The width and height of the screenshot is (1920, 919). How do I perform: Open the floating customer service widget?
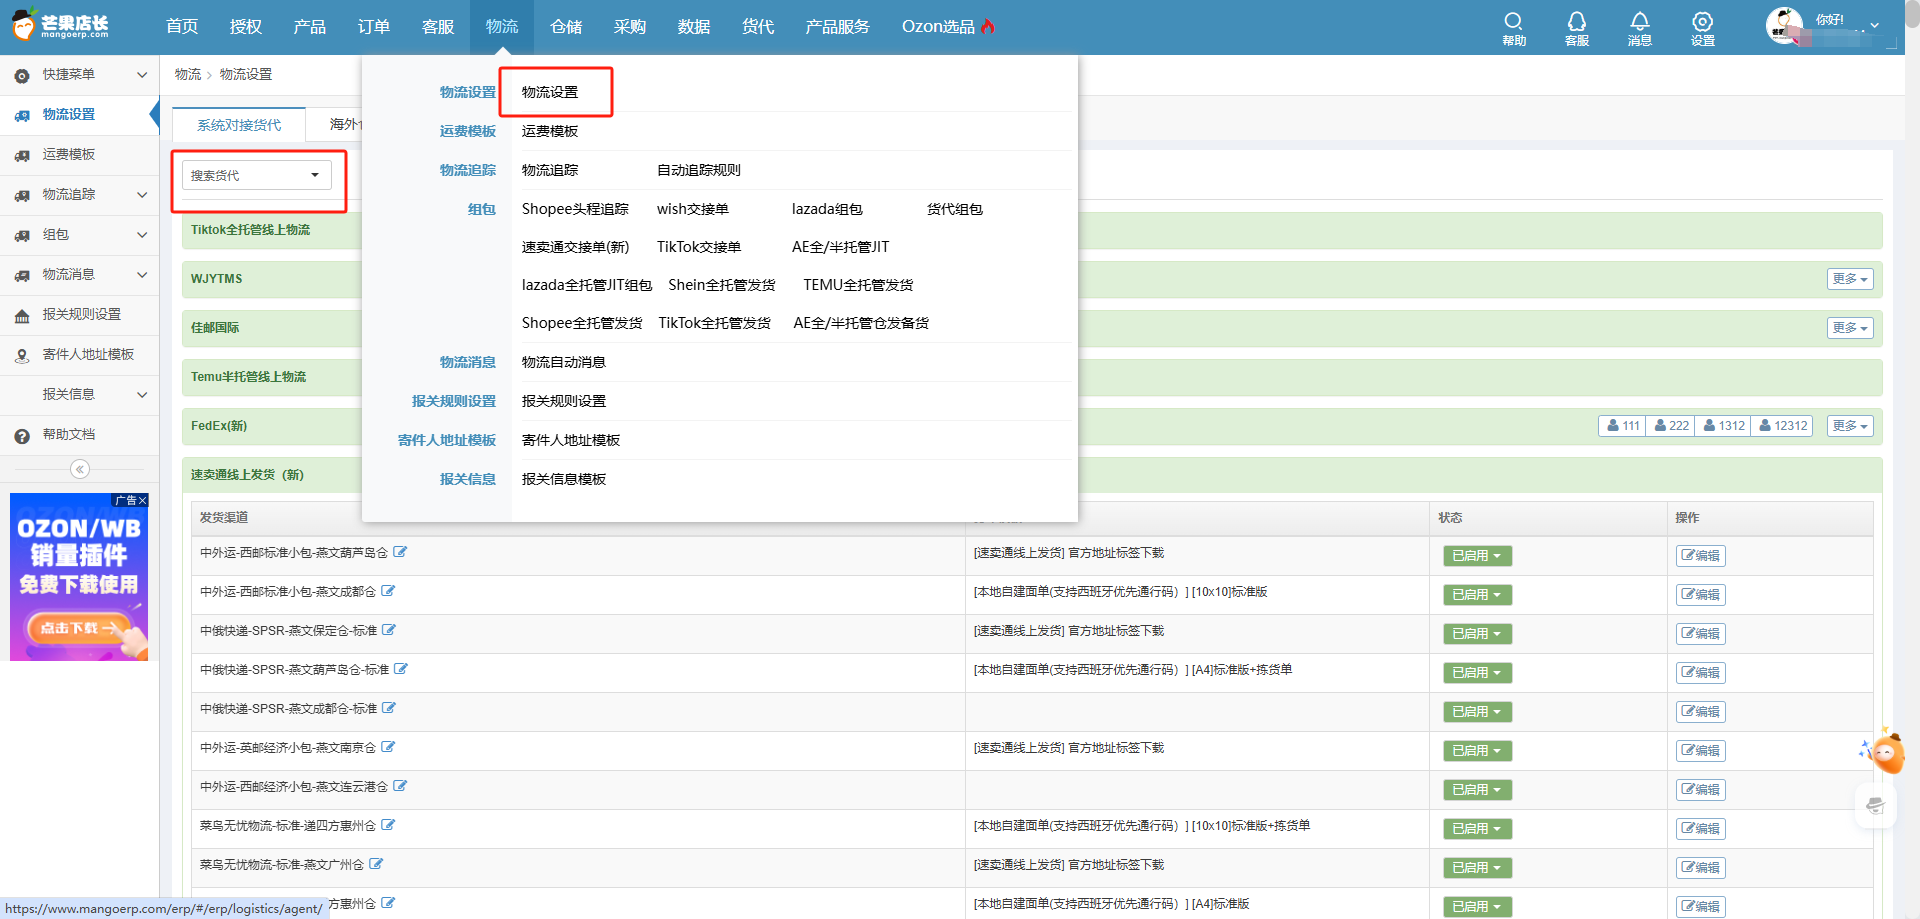[1875, 806]
